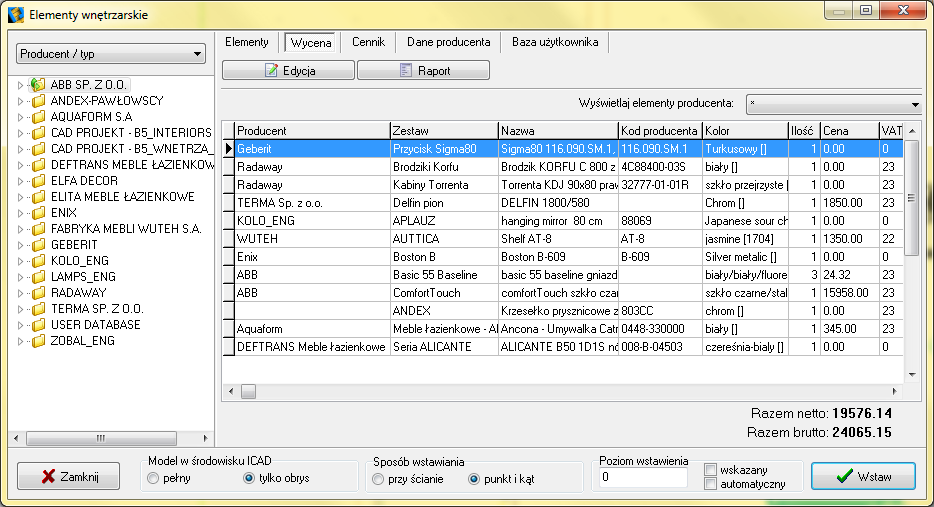Expand the KOLO_ENG tree node
This screenshot has height=507, width=934.
(x=20, y=262)
